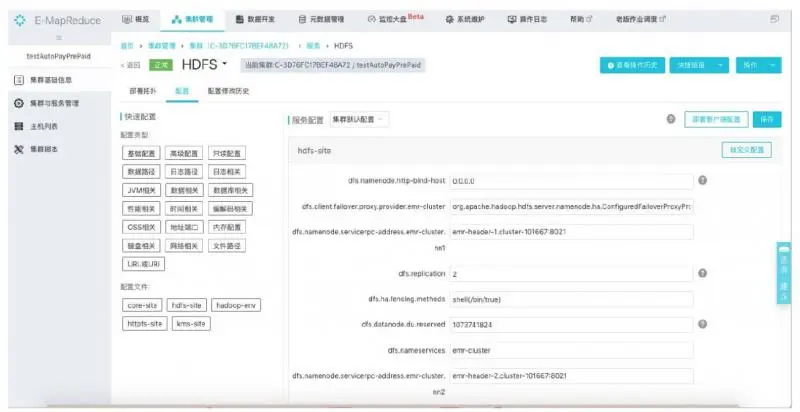800x412 pixels.
Task: Click the dfs.namenode.http-bind-host input field
Action: [x=571, y=181]
